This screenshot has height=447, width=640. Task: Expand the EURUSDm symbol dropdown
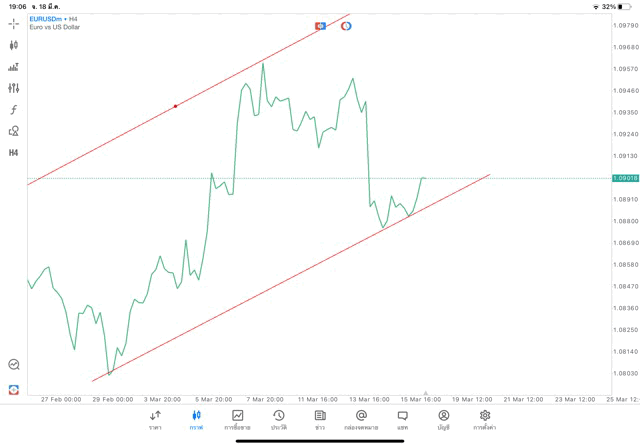47,19
